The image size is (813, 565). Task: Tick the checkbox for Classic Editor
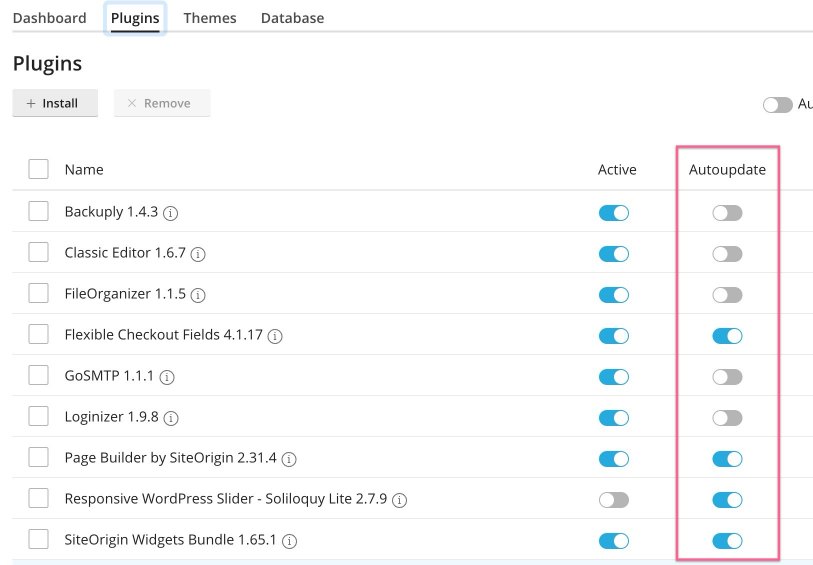(38, 252)
